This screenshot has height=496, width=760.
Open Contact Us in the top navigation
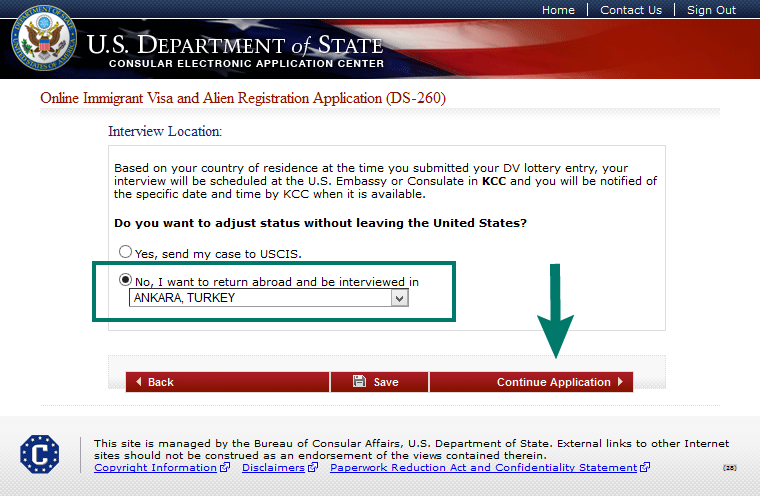coord(631,10)
